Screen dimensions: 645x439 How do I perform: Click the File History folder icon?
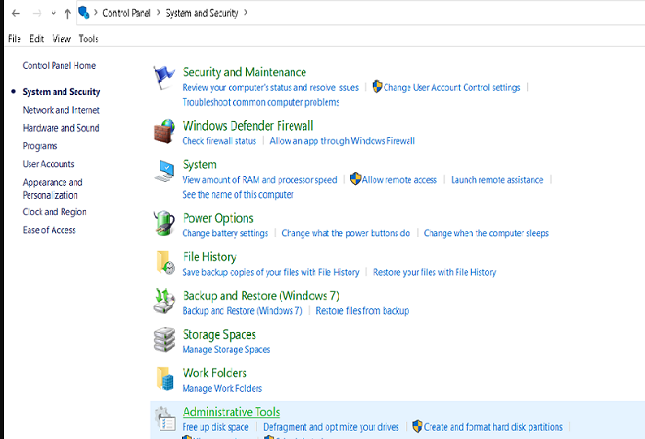click(x=165, y=262)
